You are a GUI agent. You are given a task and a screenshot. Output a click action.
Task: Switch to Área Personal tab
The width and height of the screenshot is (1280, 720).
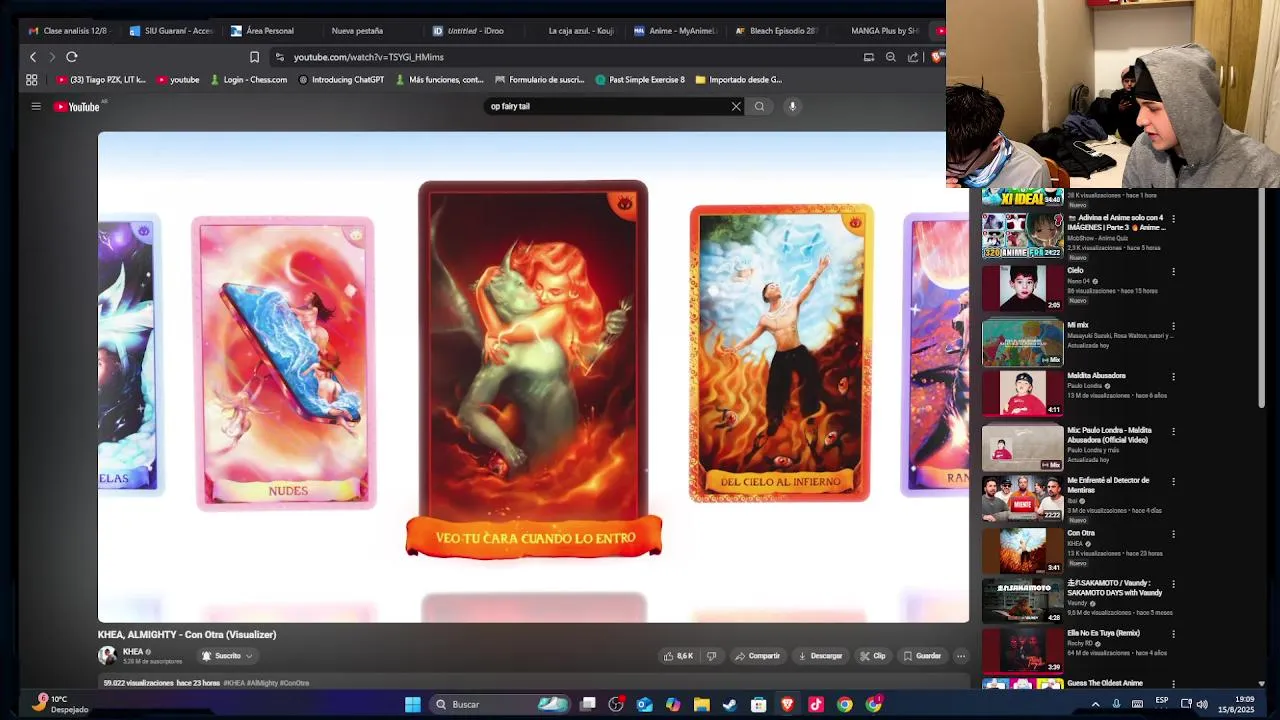click(x=270, y=31)
